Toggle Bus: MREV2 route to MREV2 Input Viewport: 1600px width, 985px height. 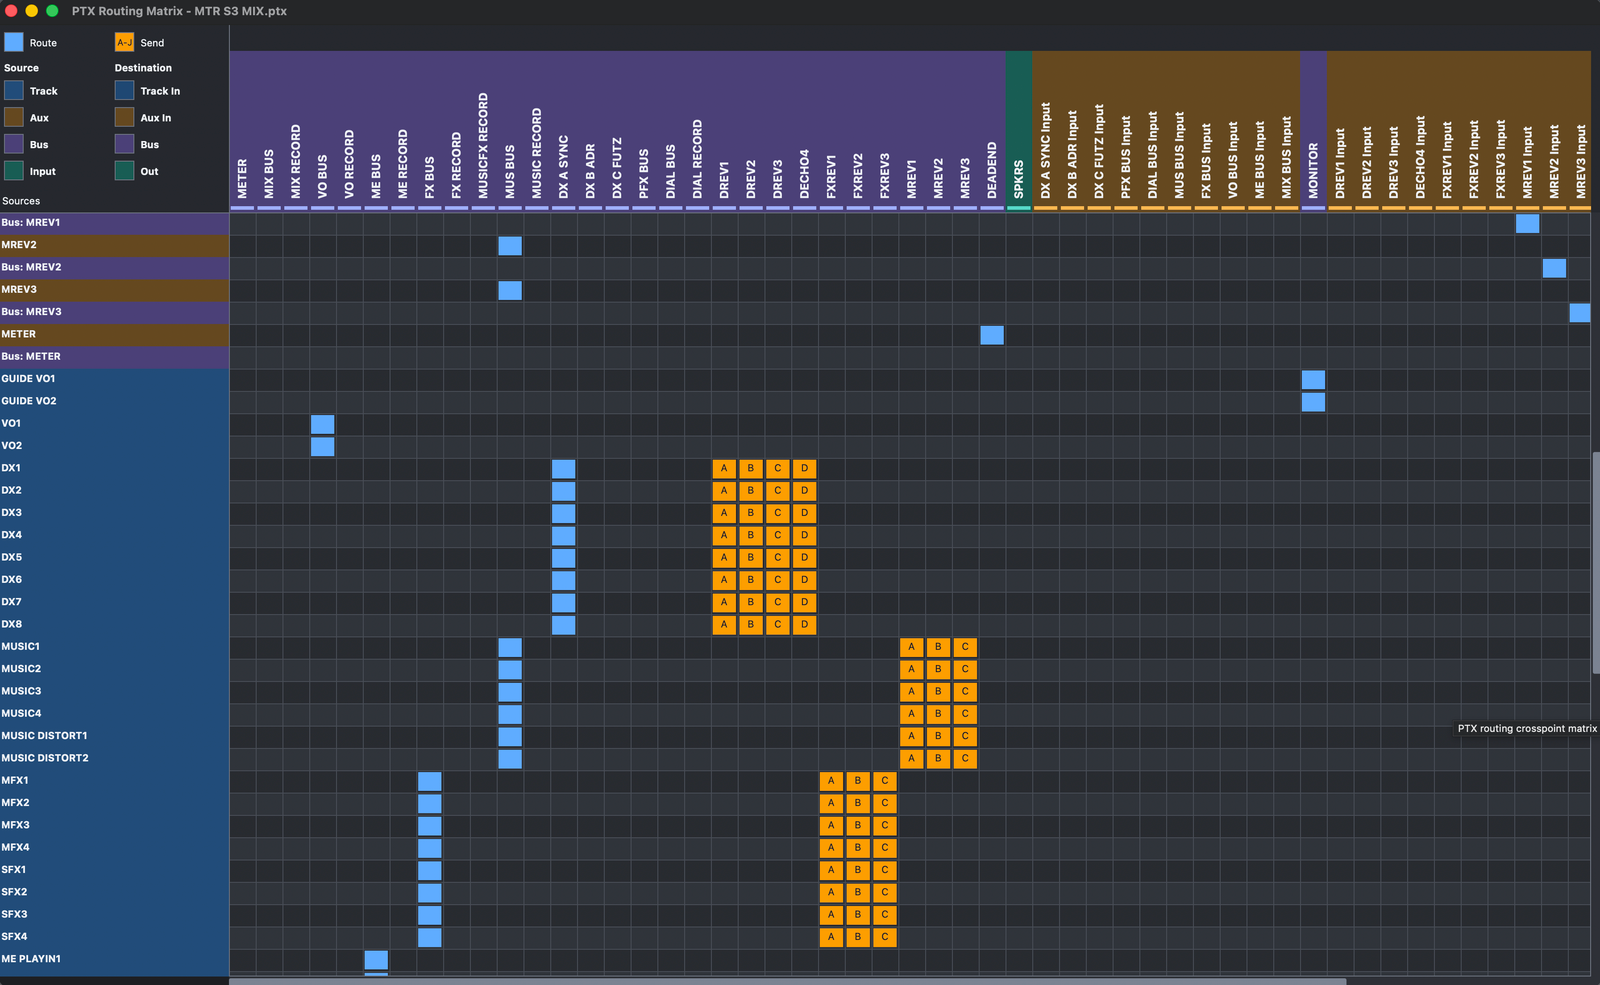click(1554, 268)
